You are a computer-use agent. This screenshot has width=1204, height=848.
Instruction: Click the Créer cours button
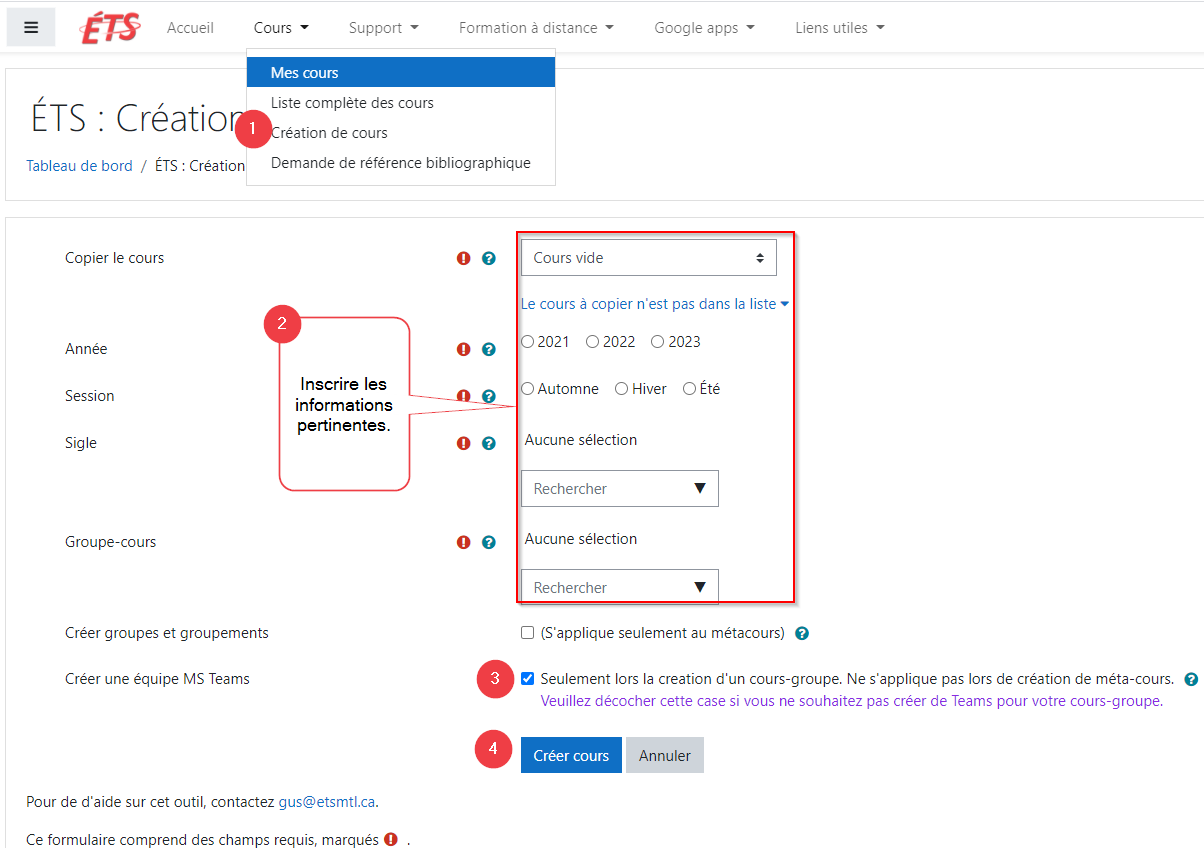(x=571, y=756)
